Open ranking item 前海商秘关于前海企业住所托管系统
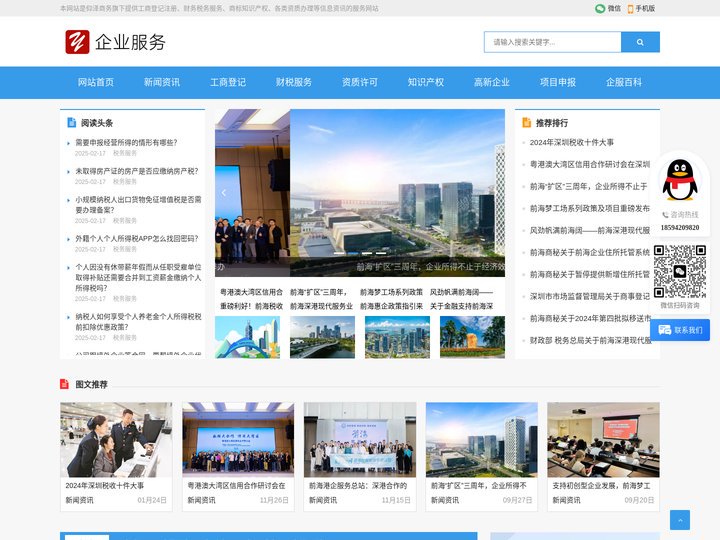Image resolution: width=720 pixels, height=540 pixels. pos(590,252)
